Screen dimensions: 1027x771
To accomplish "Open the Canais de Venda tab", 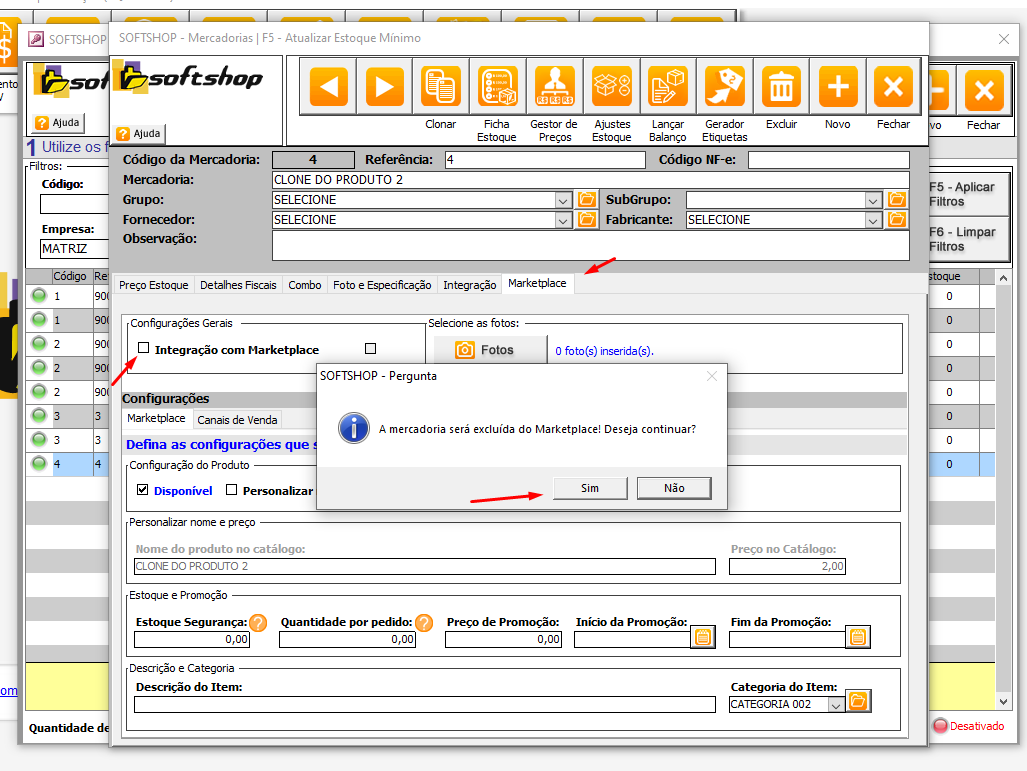I will [237, 420].
